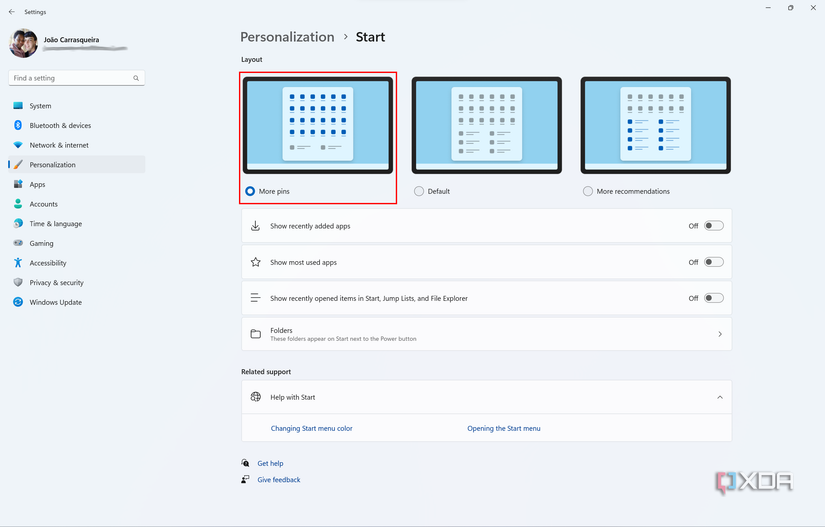Choose the More recommendations layout option
The height and width of the screenshot is (527, 825).
tap(588, 191)
